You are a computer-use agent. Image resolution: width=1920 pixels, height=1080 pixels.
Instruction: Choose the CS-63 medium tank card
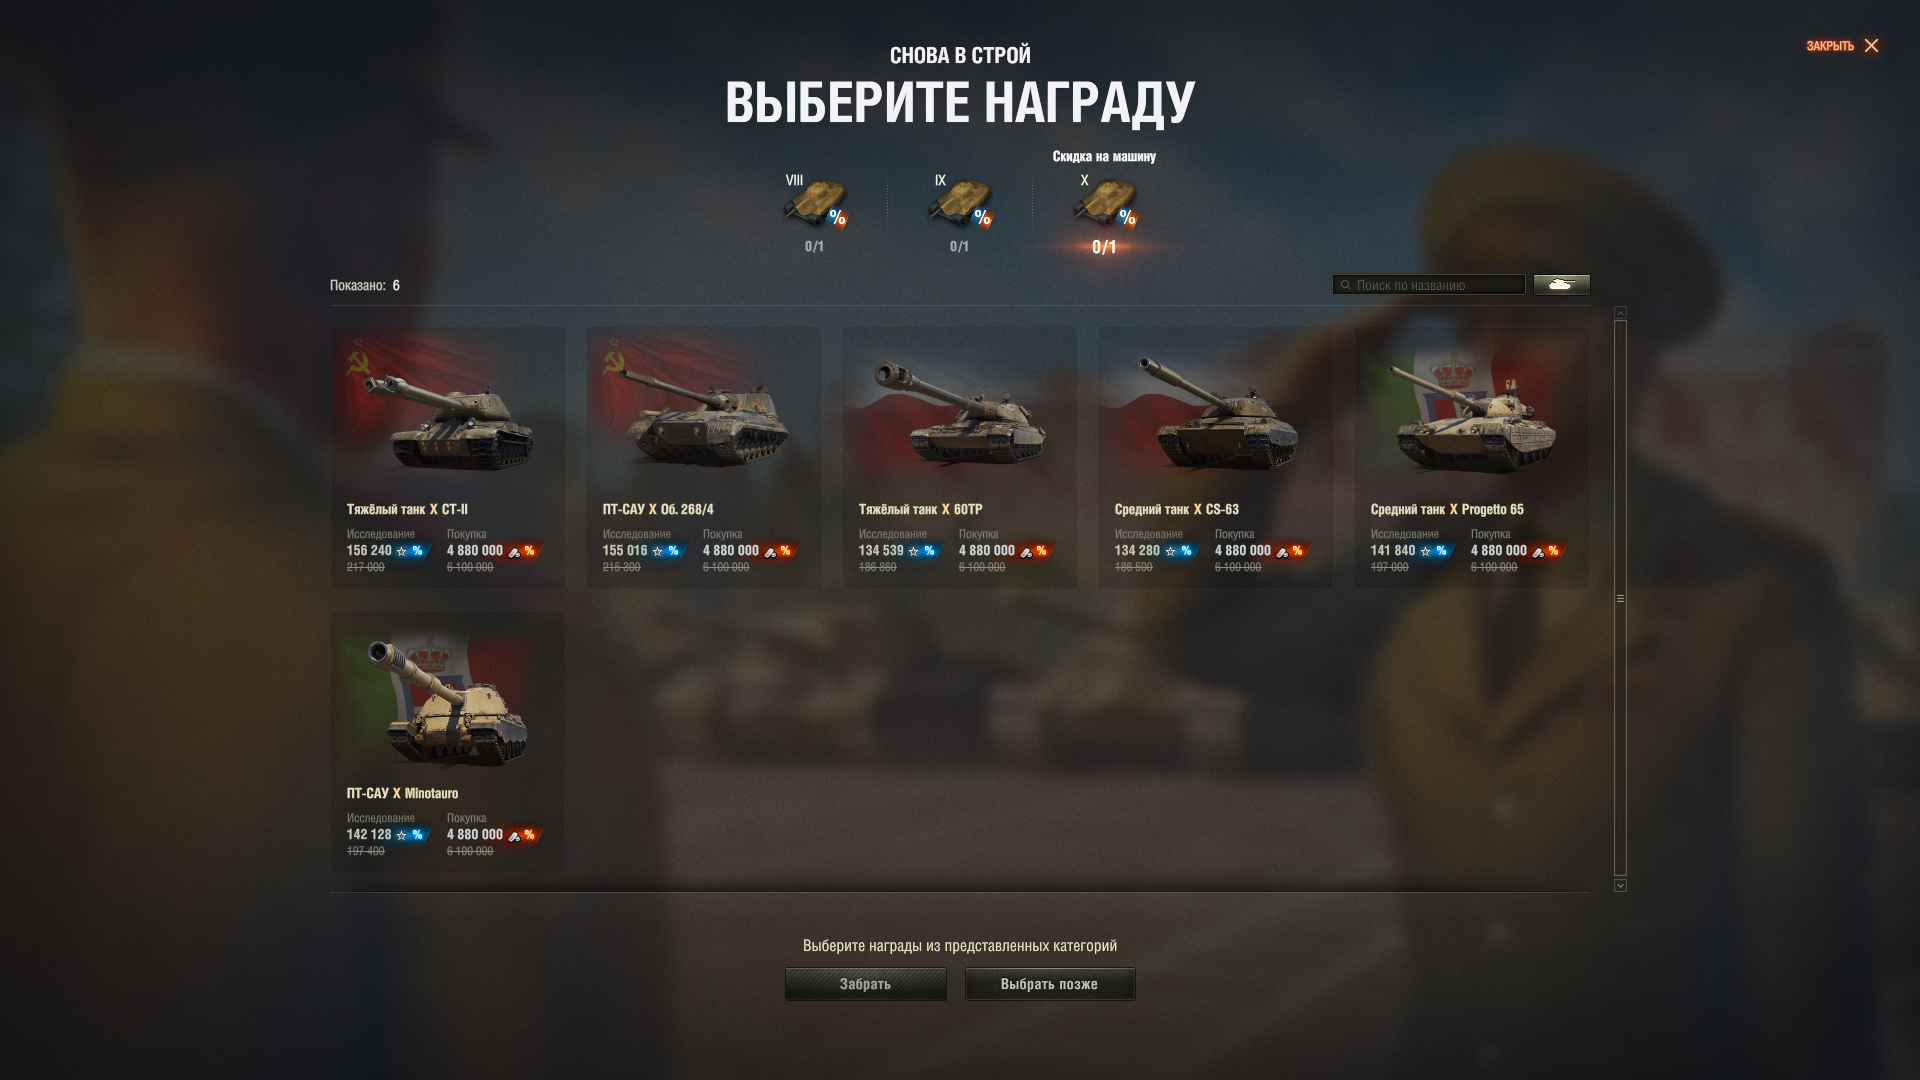(x=1216, y=457)
